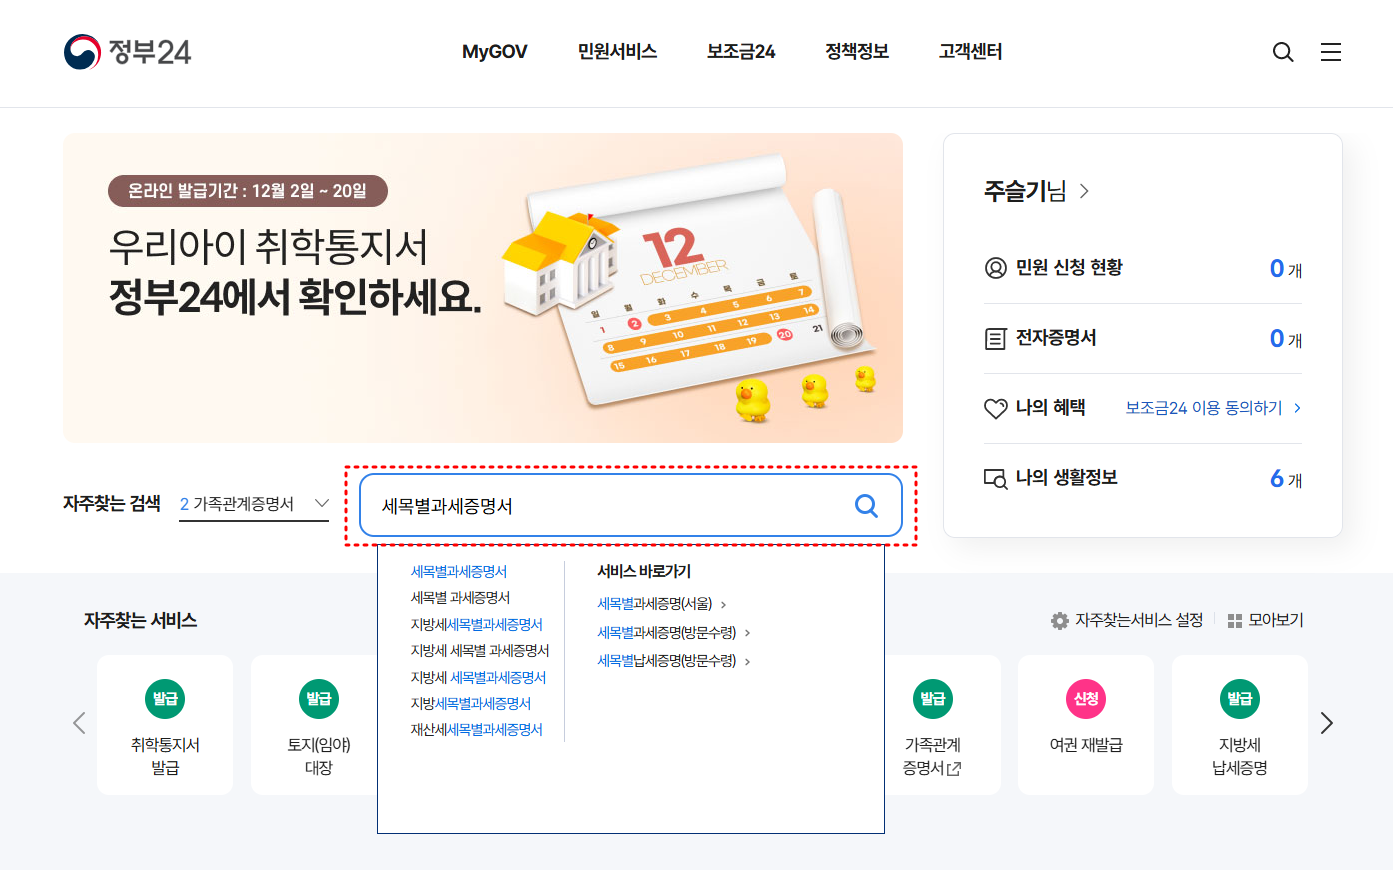1393x880 pixels.
Task: Open the MyGOV menu
Action: pos(494,52)
